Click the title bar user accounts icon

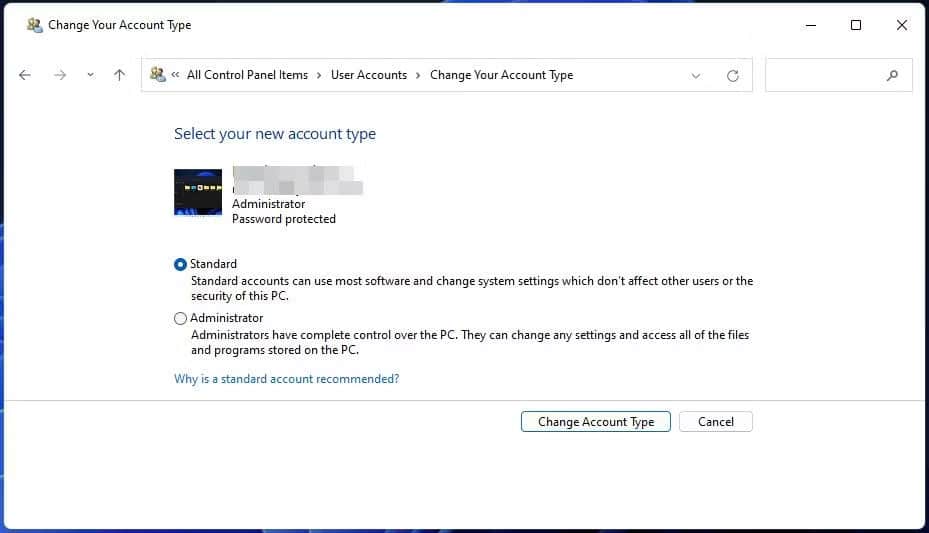click(x=34, y=25)
